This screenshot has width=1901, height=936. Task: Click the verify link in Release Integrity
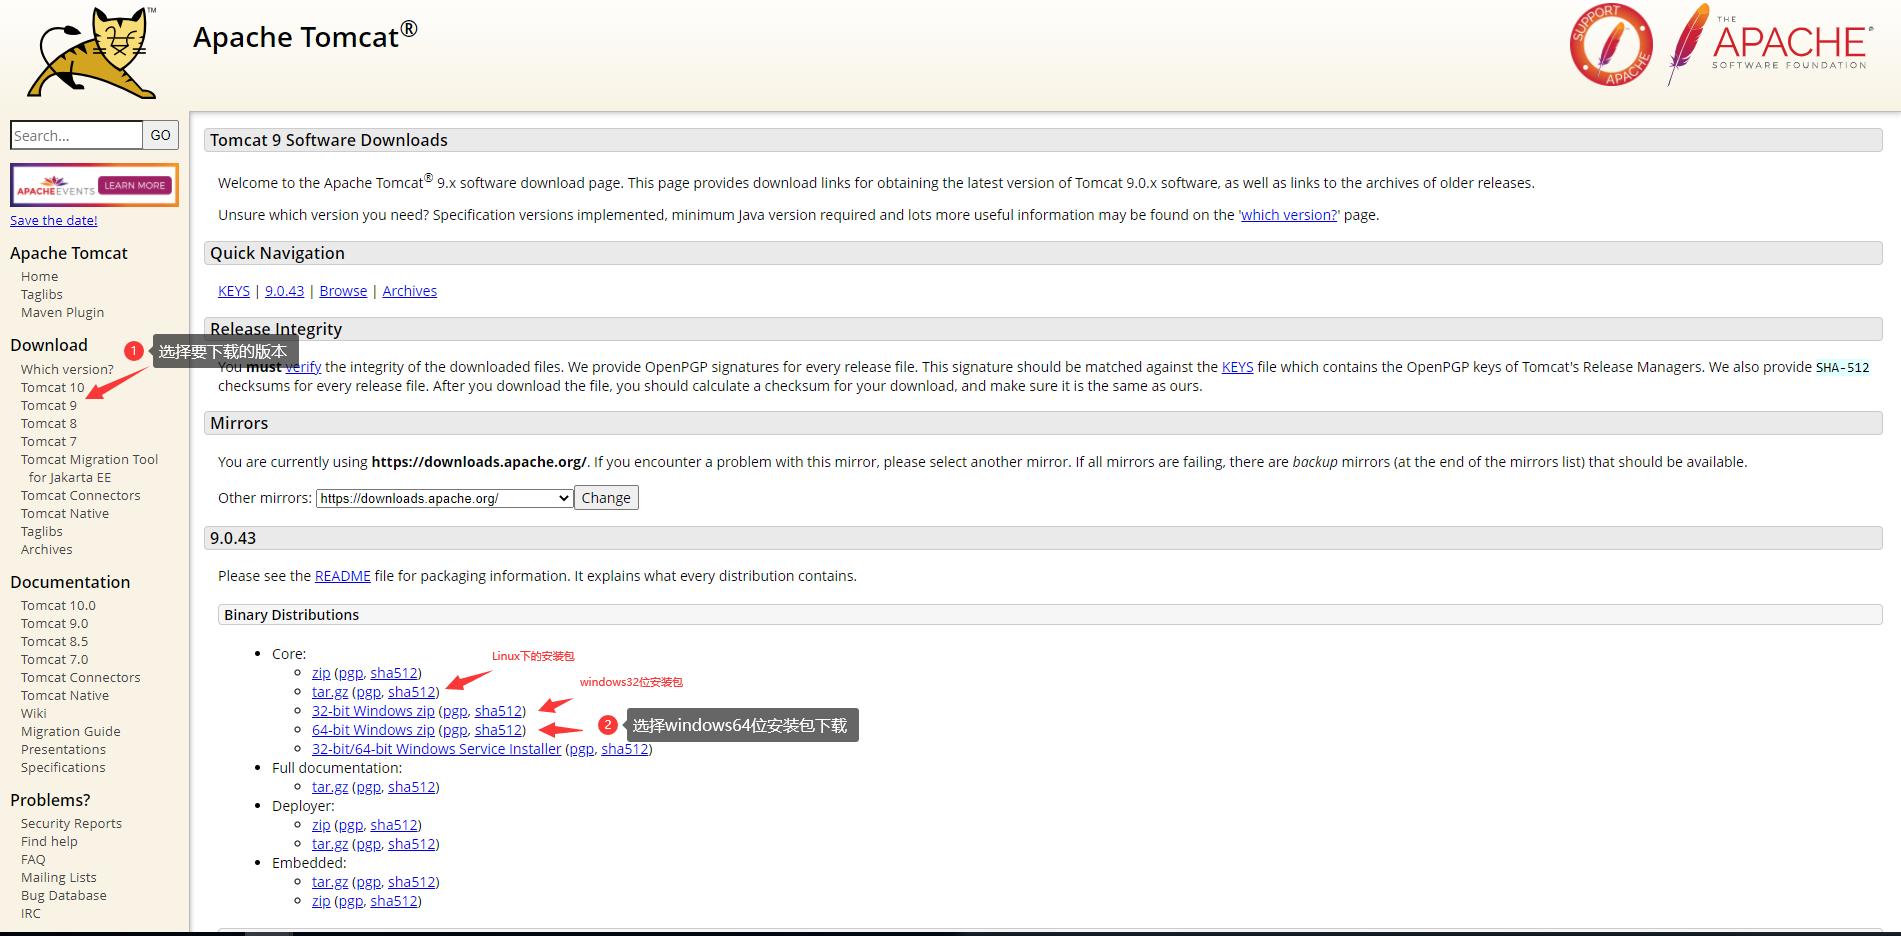pos(303,367)
